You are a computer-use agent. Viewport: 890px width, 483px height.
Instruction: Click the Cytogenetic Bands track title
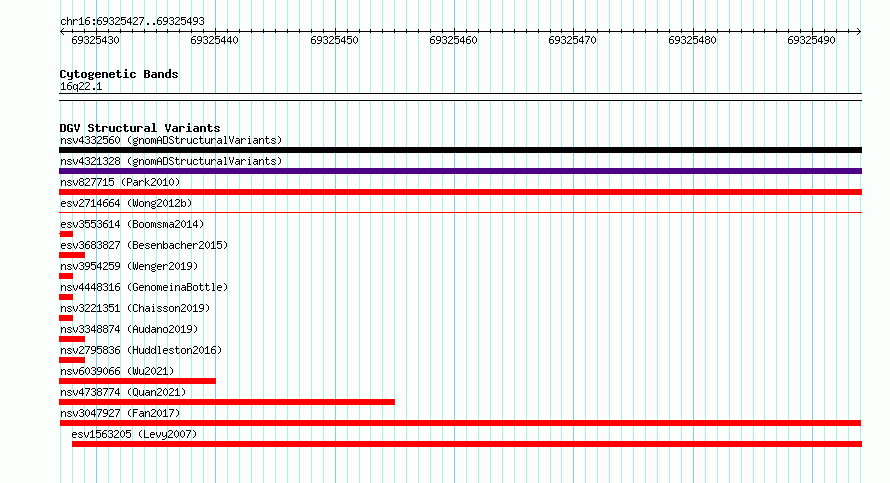[x=119, y=74]
